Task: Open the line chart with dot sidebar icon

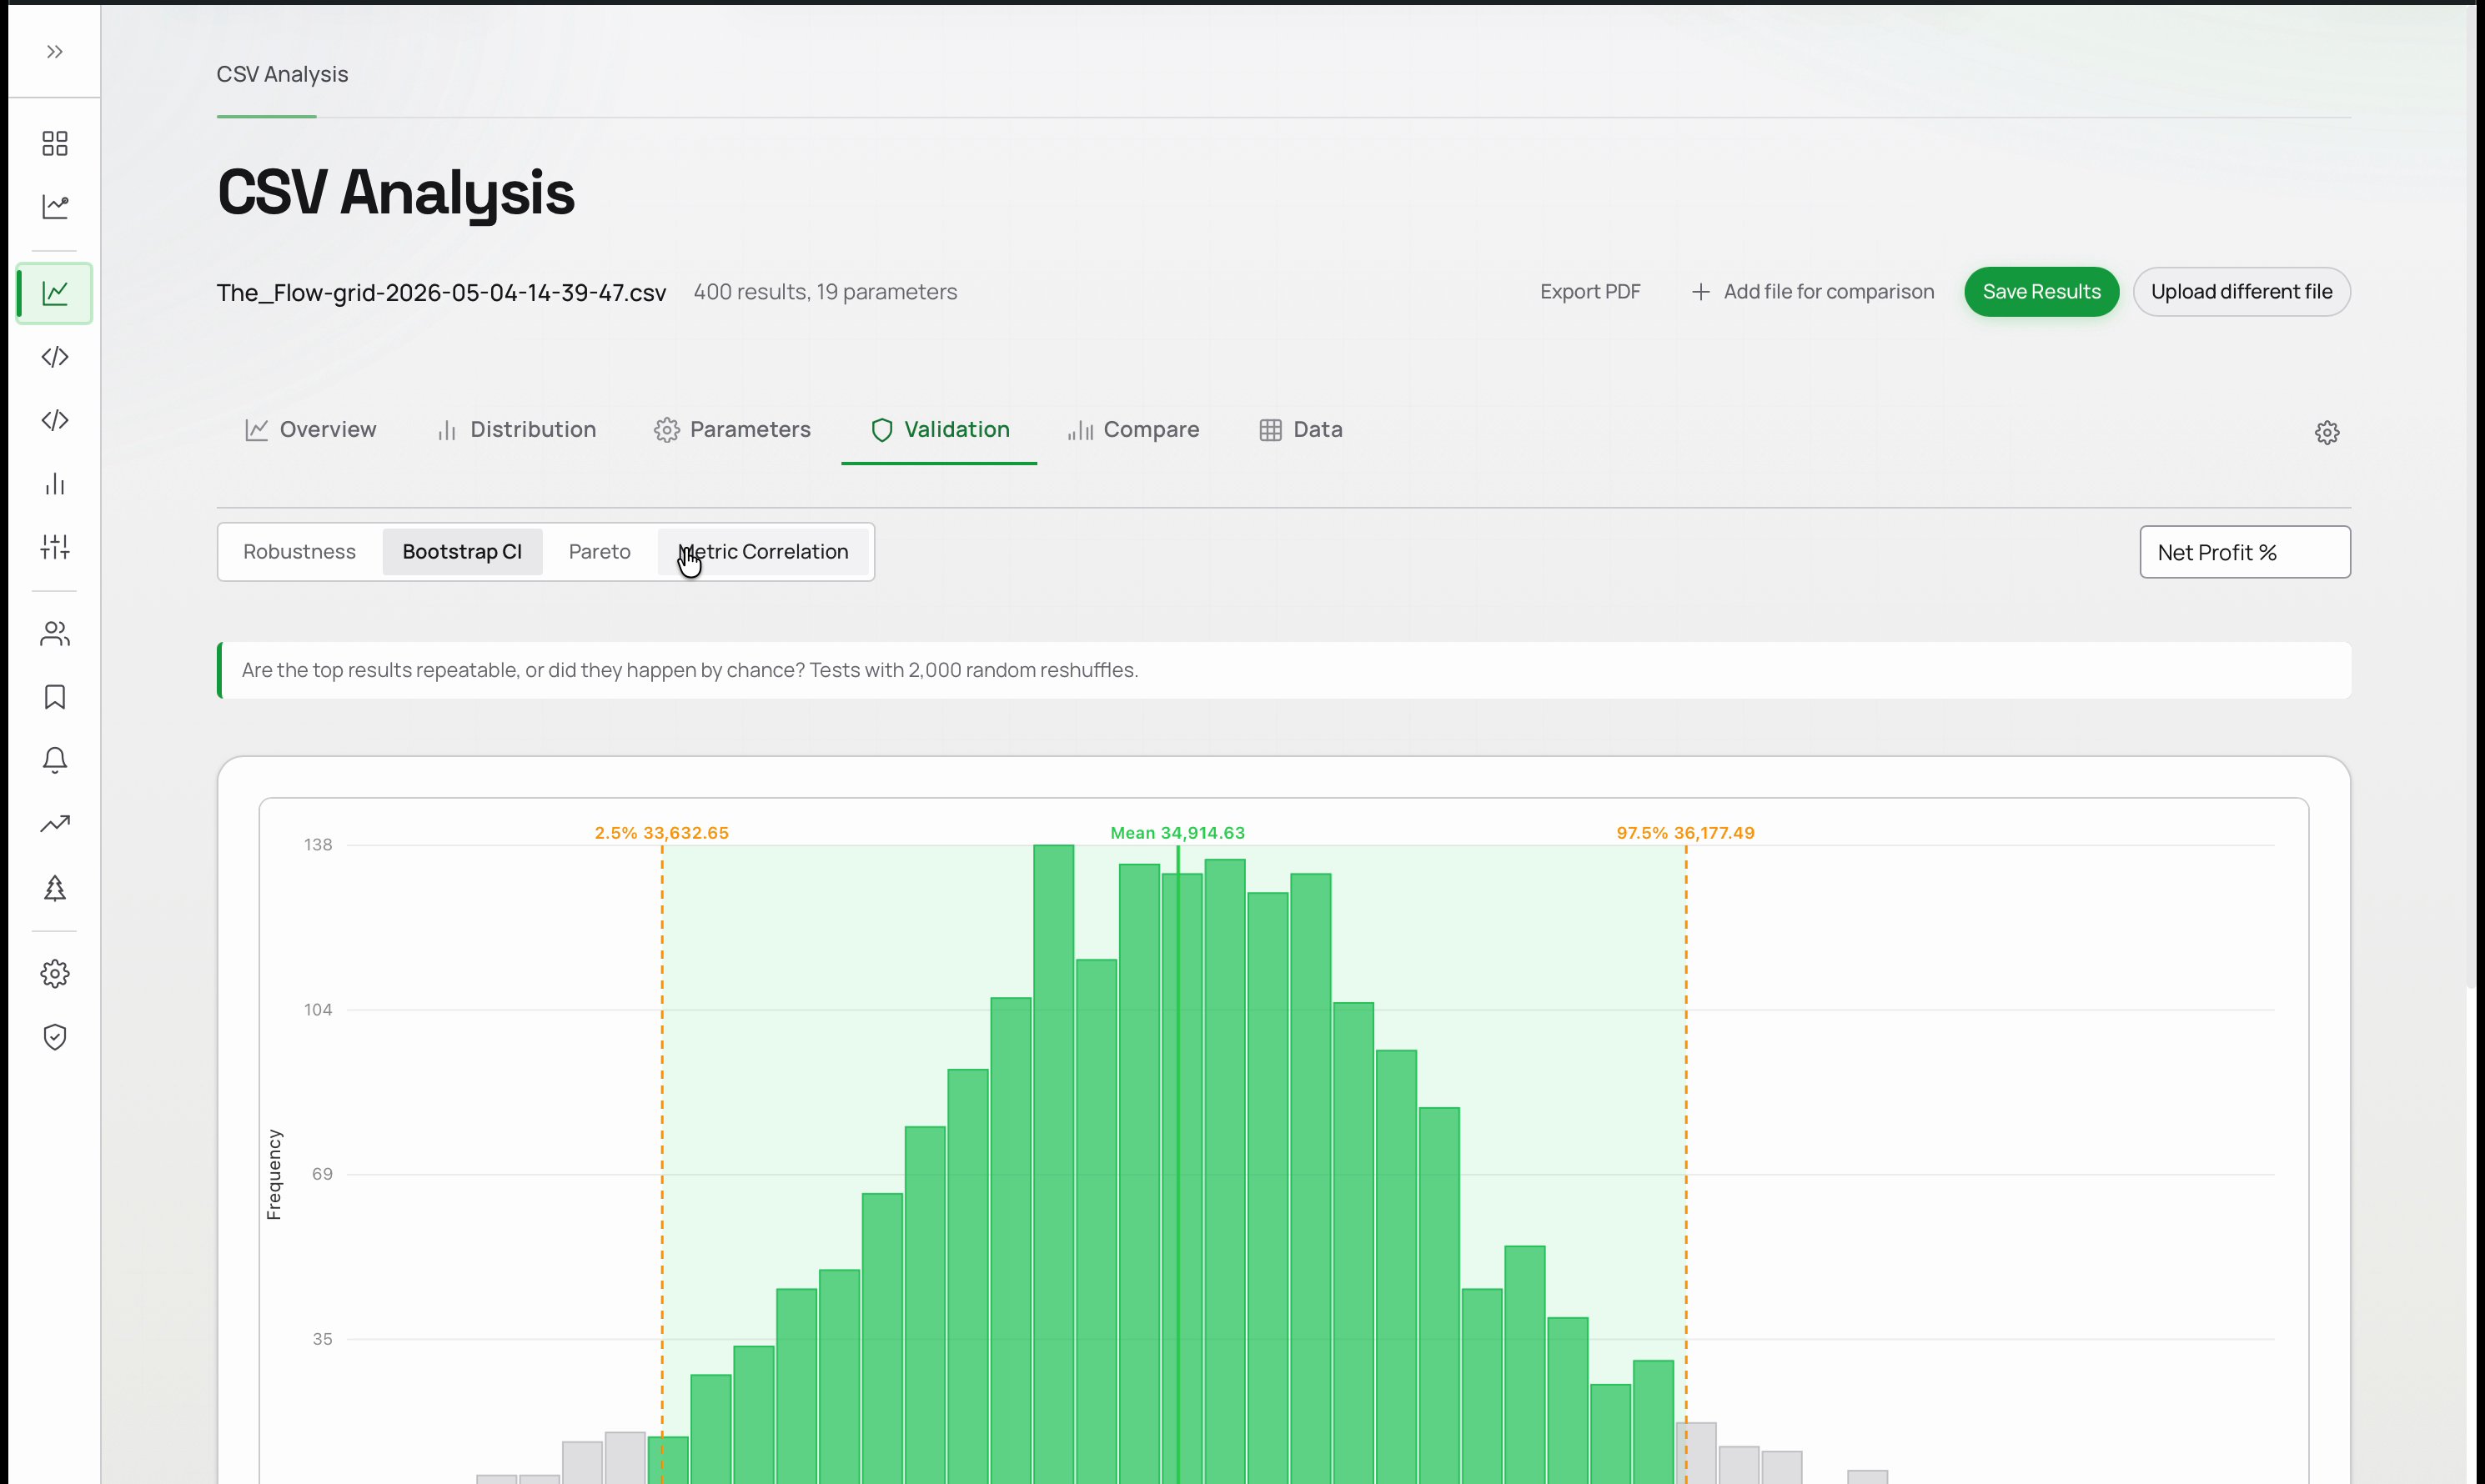Action: tap(55, 206)
